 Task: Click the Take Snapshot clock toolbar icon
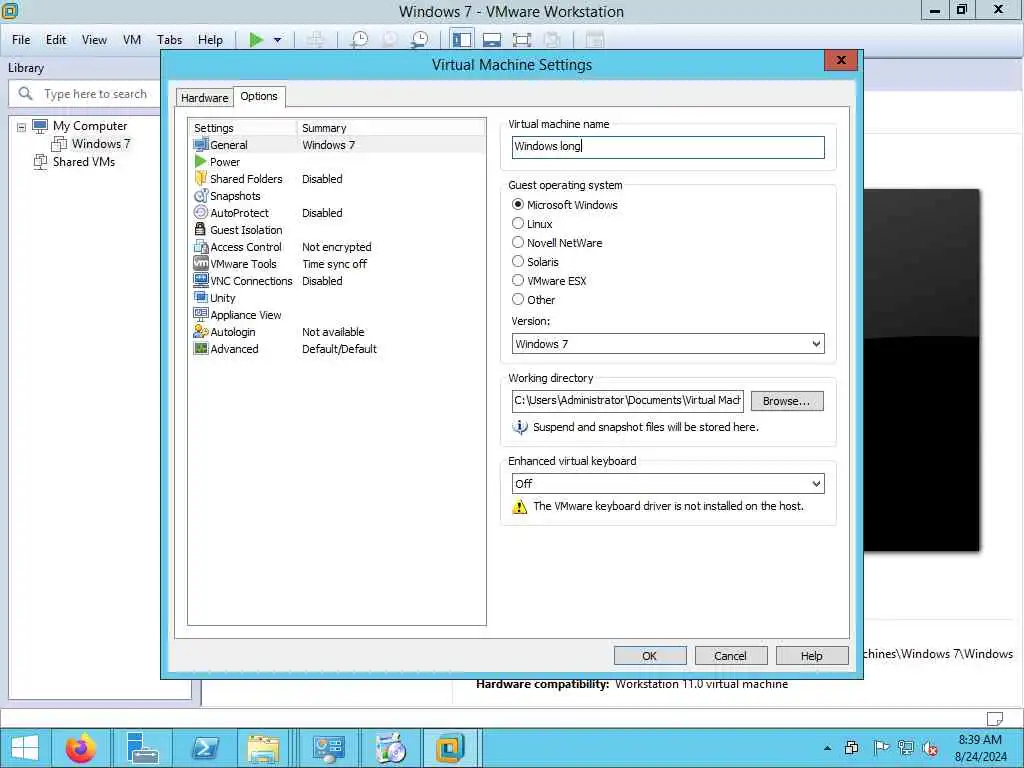(359, 40)
